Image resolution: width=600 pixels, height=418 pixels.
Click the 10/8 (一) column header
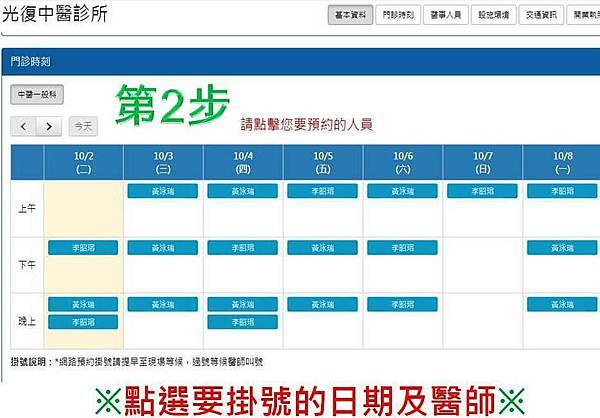coord(562,162)
